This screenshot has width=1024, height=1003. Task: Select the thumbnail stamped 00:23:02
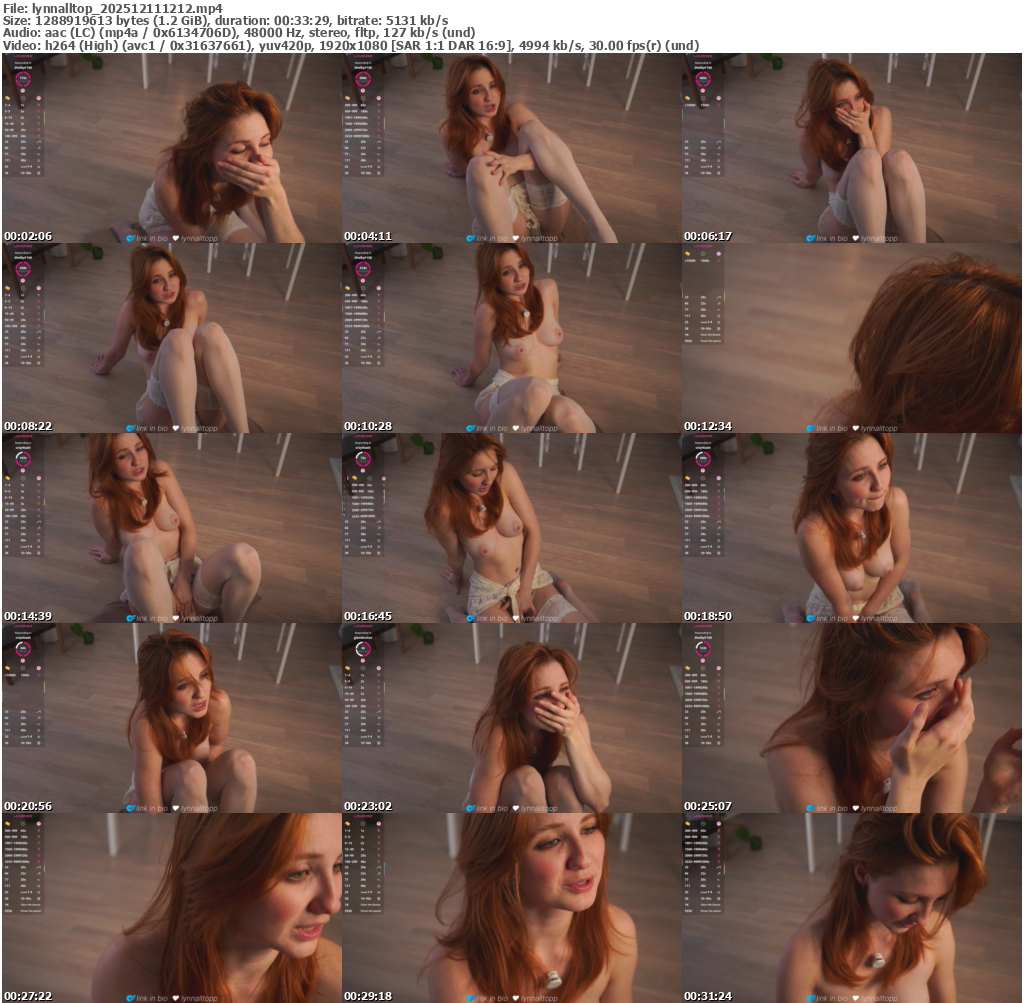pyautogui.click(x=511, y=718)
